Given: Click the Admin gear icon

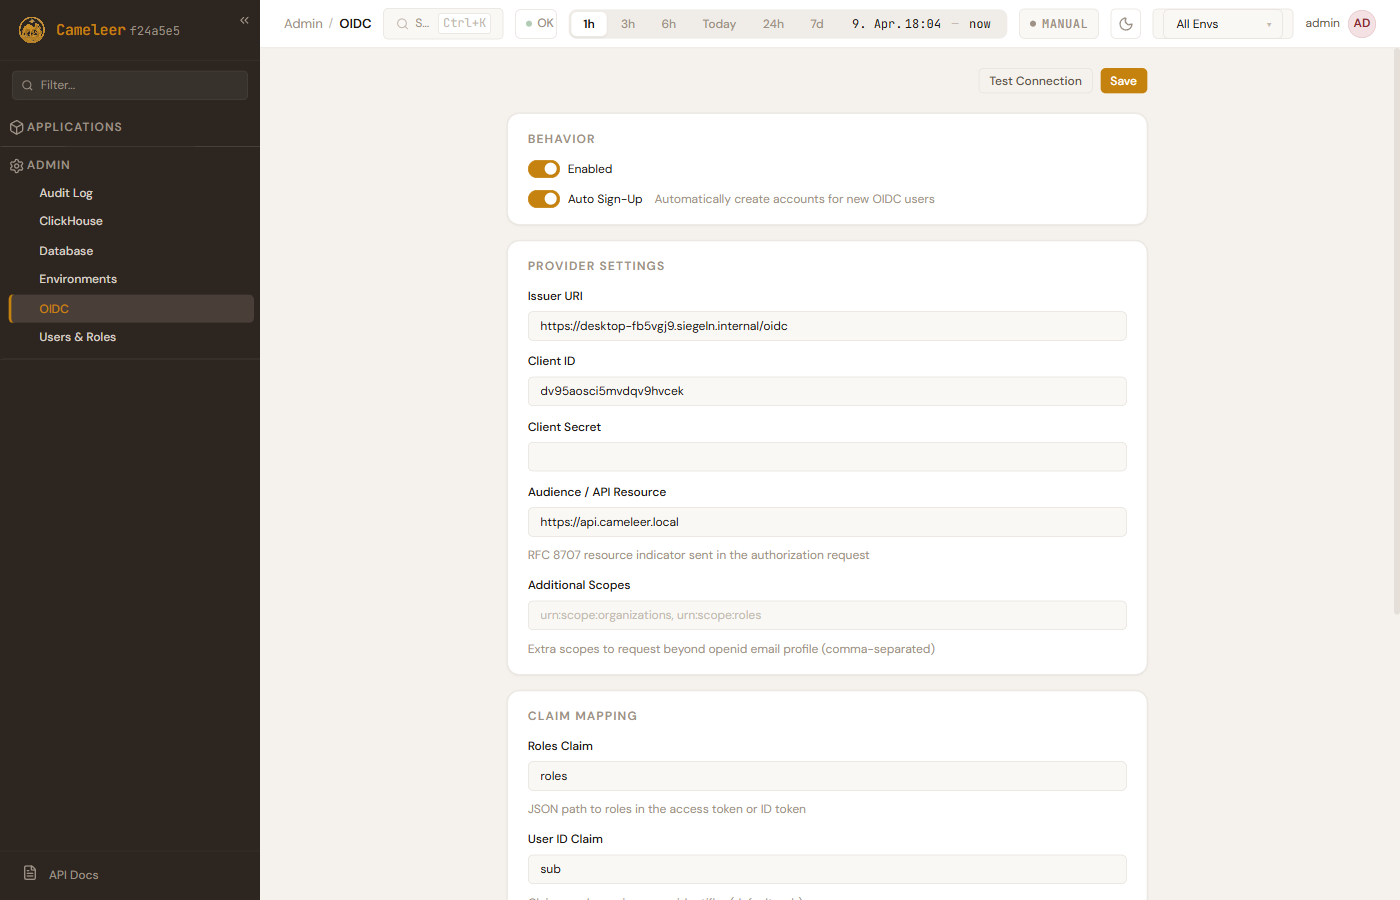Looking at the screenshot, I should click(16, 166).
